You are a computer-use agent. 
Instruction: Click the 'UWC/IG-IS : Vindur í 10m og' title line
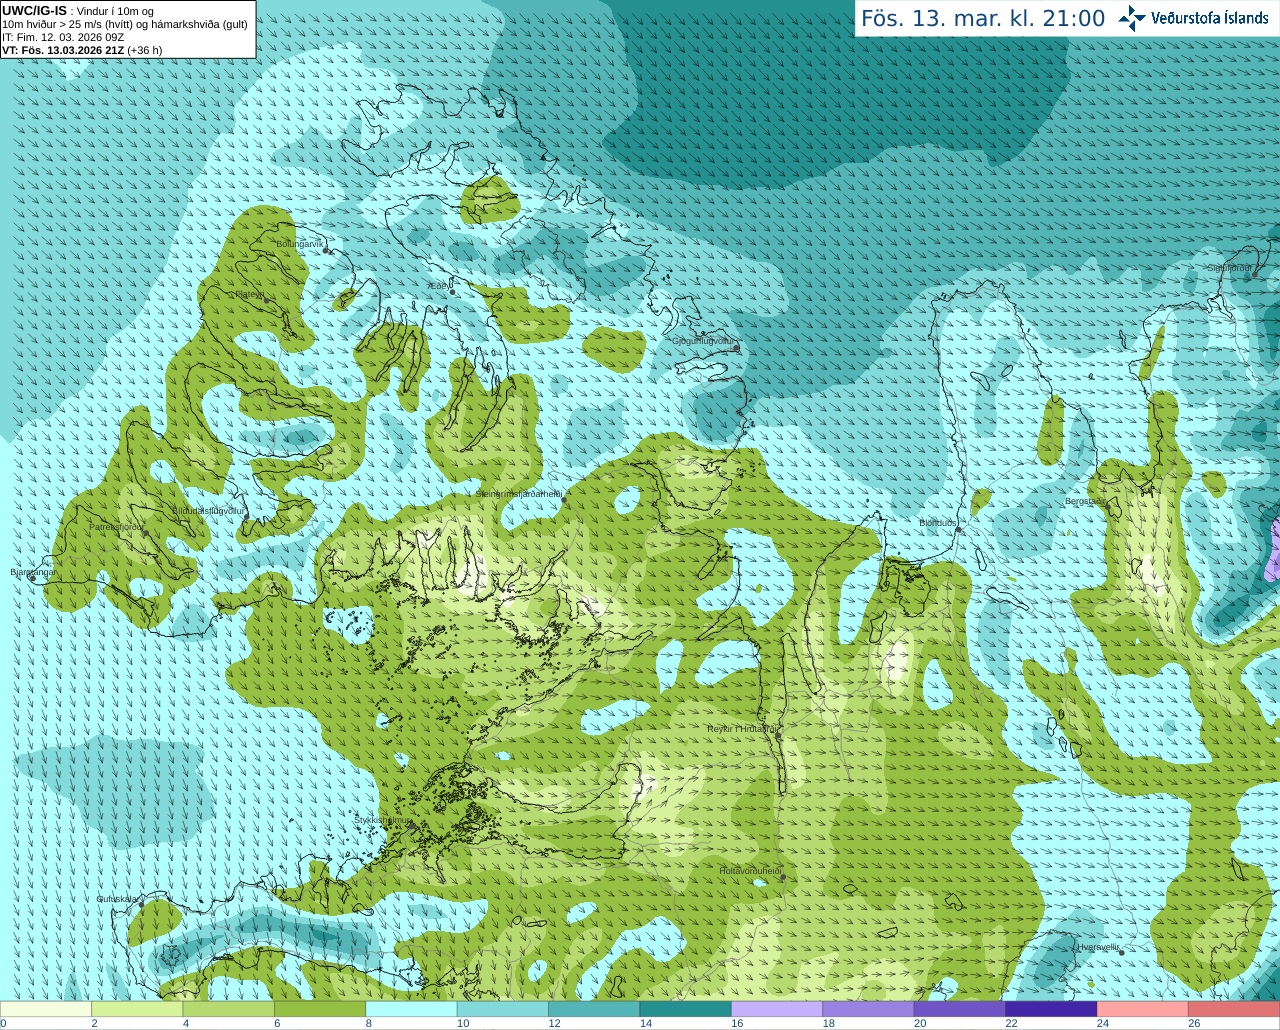point(78,11)
